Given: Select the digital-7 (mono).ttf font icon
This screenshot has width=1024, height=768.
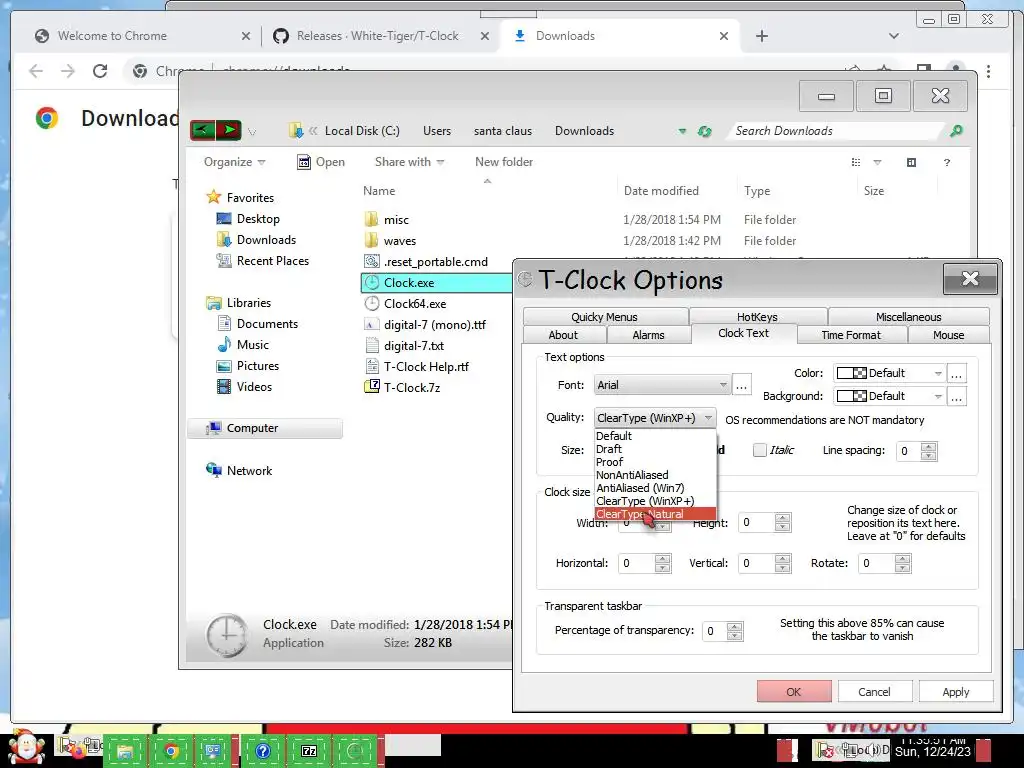Looking at the screenshot, I should [372, 325].
